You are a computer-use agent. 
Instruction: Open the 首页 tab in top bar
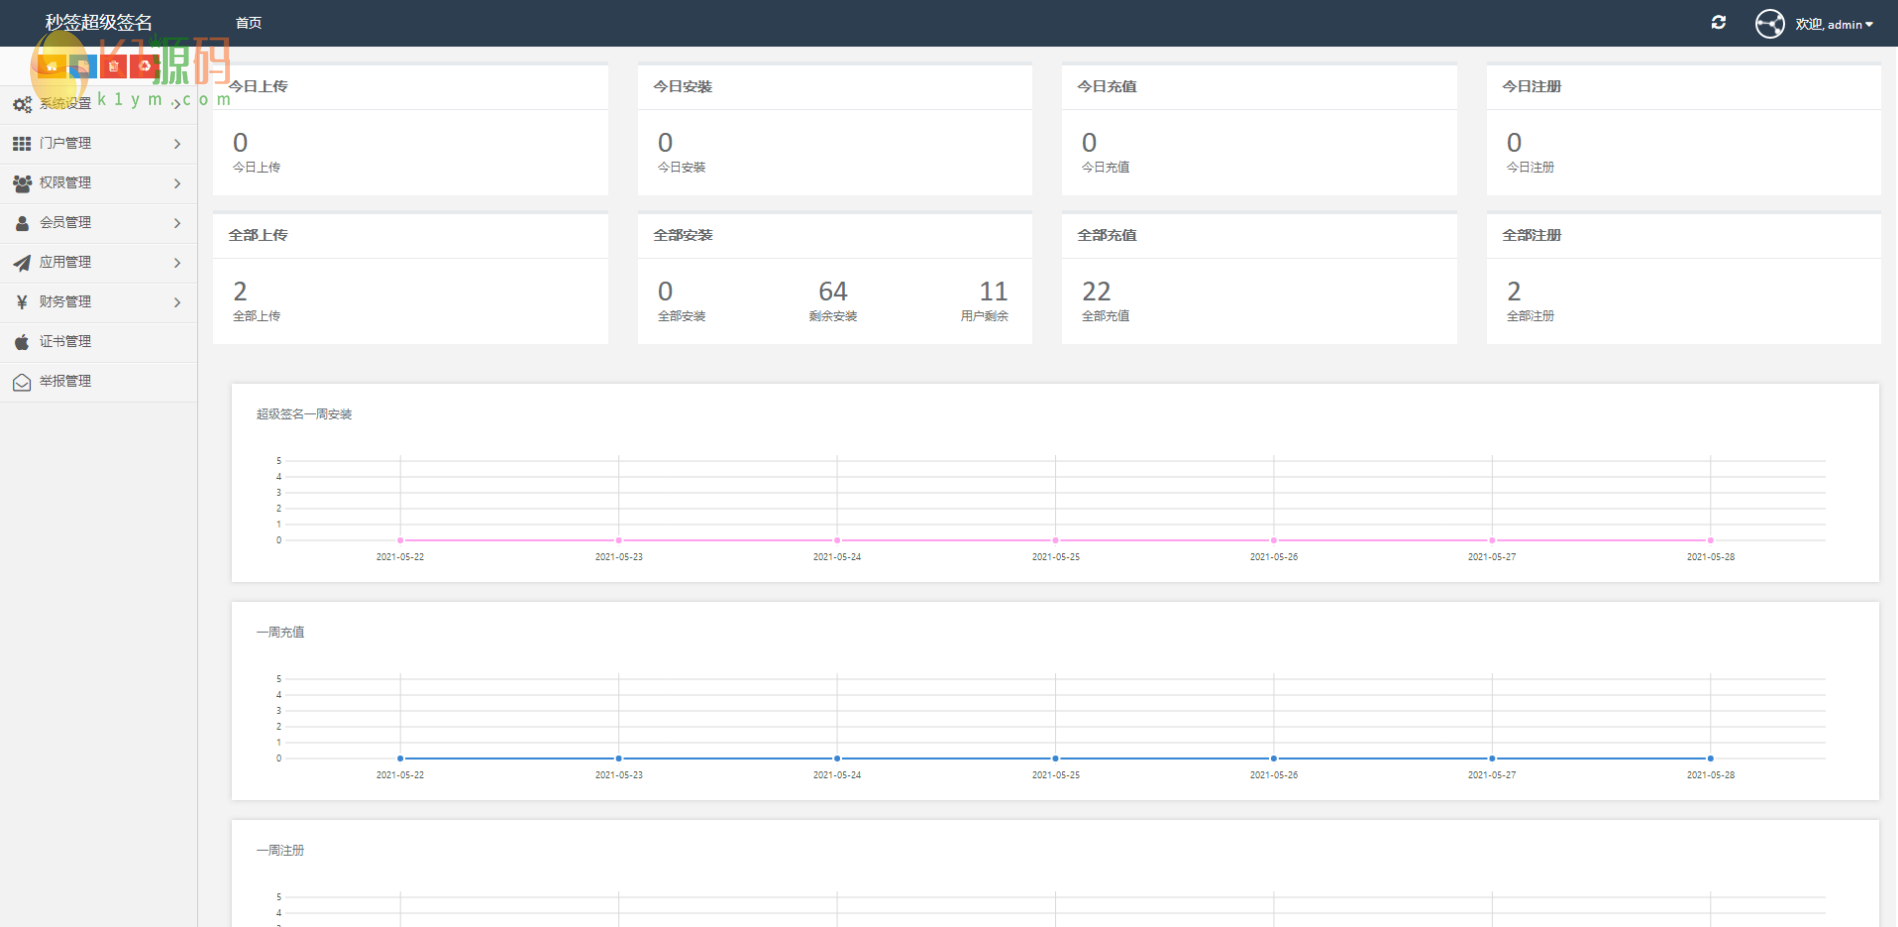pos(249,23)
